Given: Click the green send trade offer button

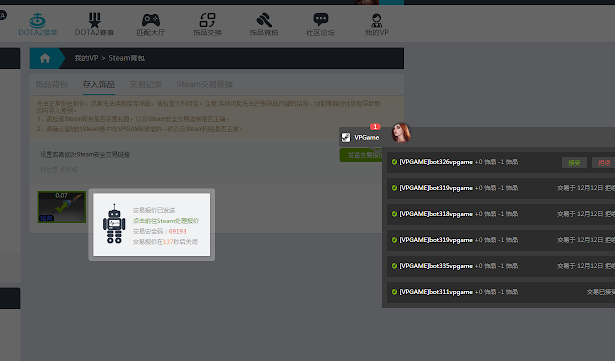Looking at the screenshot, I should (x=361, y=155).
